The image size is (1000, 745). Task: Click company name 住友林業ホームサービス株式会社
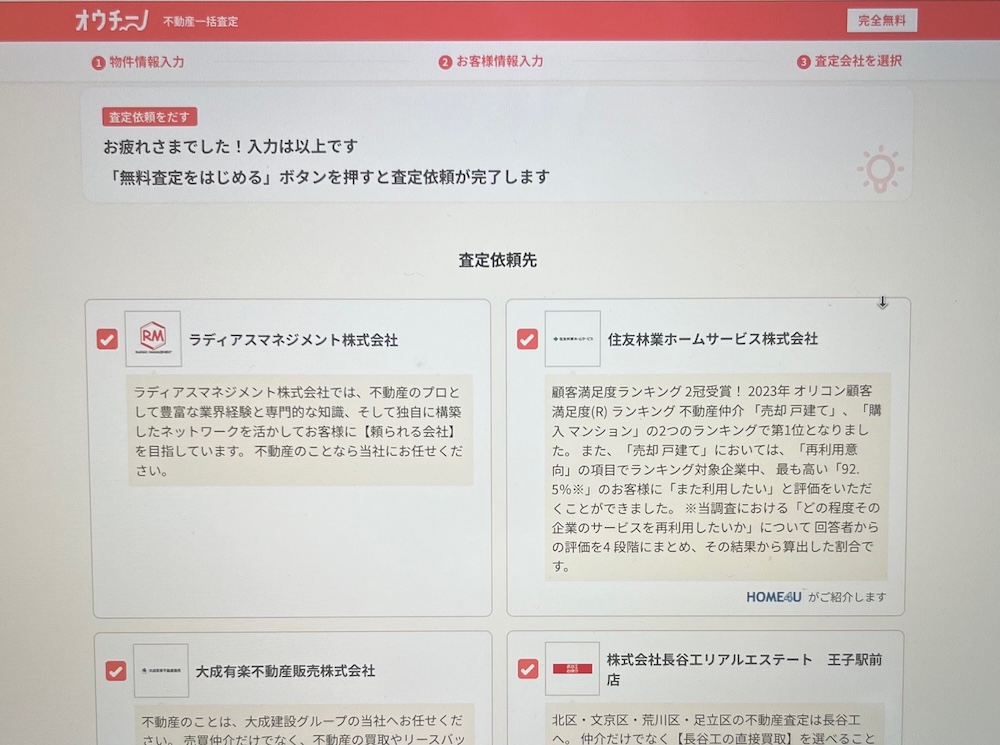point(712,339)
